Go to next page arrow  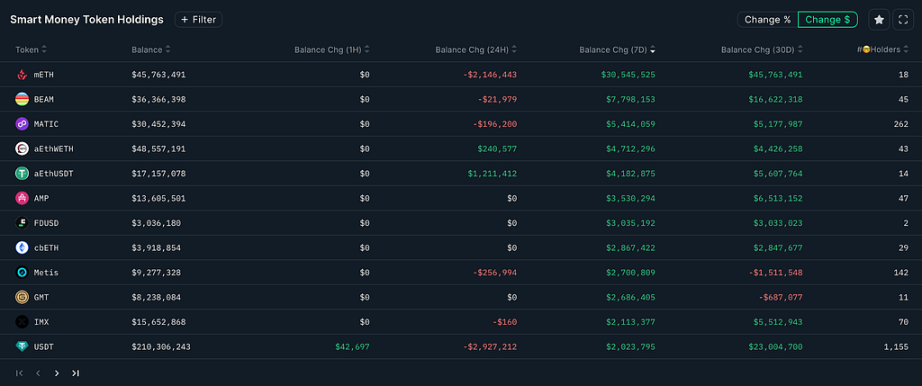coord(56,373)
